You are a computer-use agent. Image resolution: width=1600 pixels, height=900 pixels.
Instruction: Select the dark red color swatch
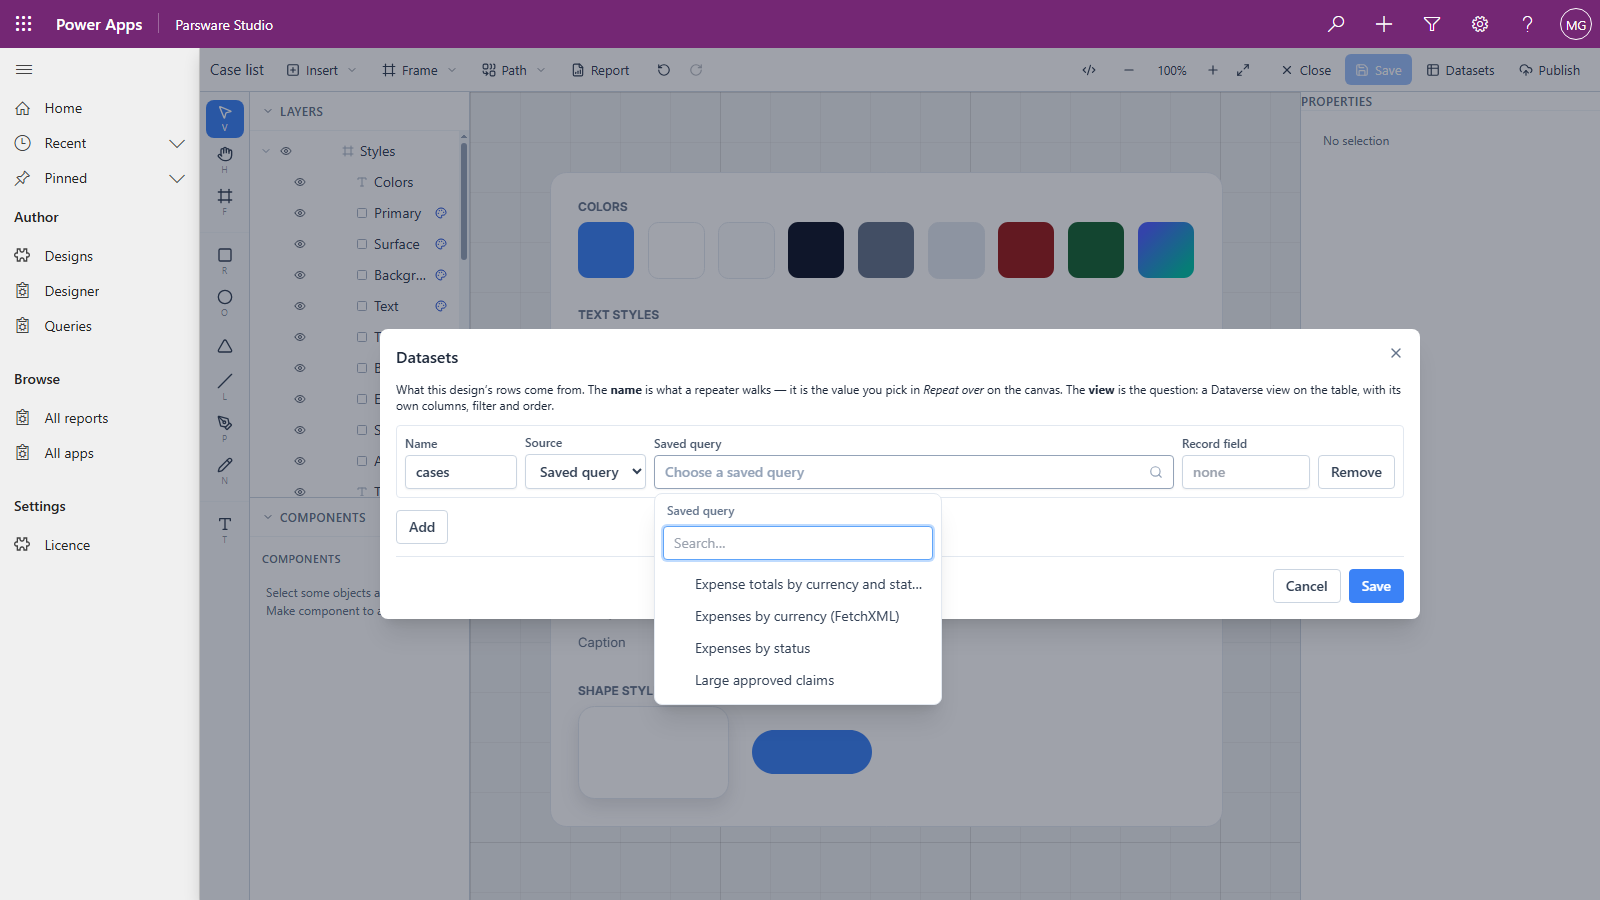click(1026, 250)
